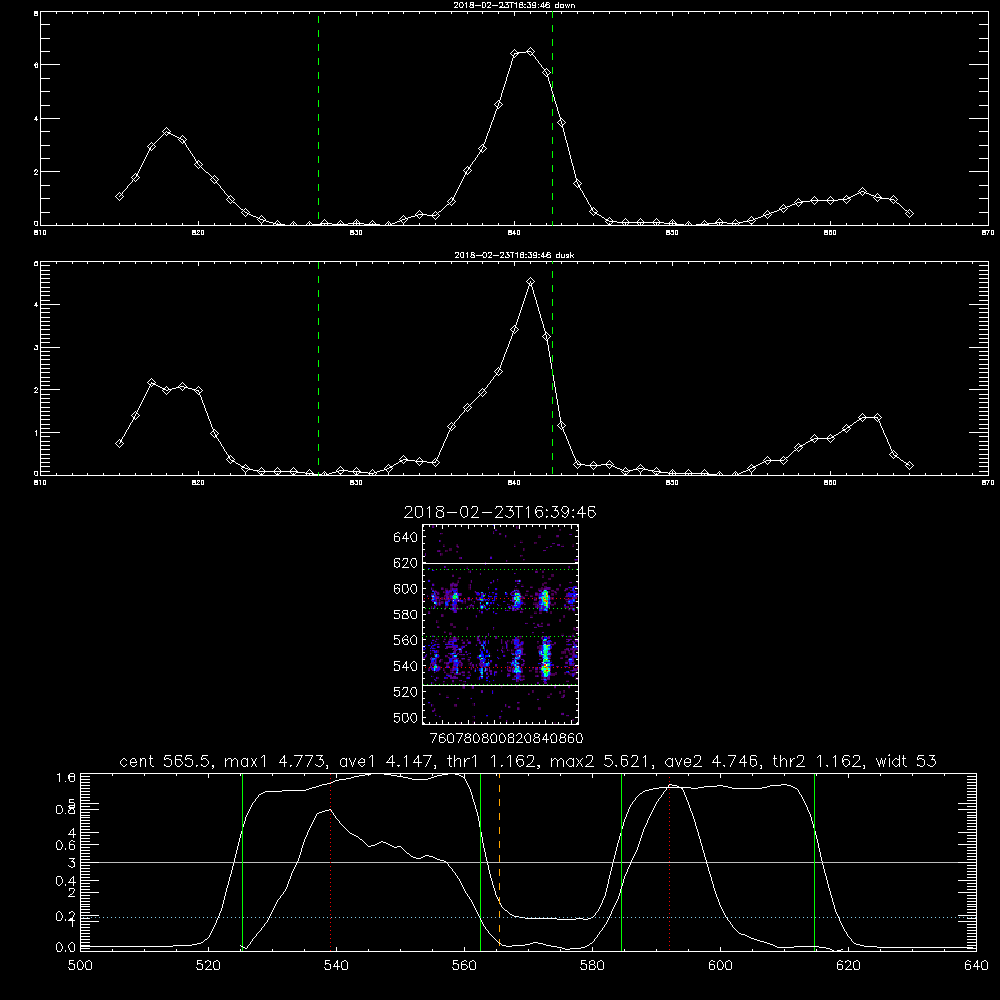
Task: Click the highest peak marker of the dawn curve
Action: [x=531, y=52]
